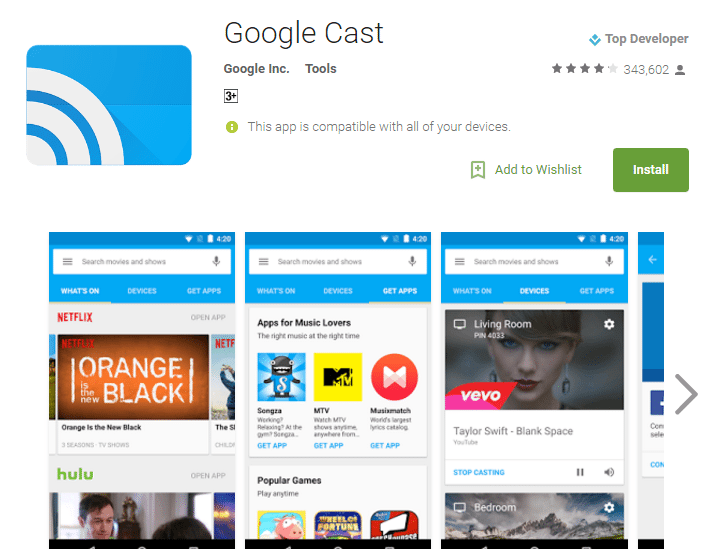Click the pause button under Blank Space
Screen dimensions: 705x557
(x=580, y=472)
